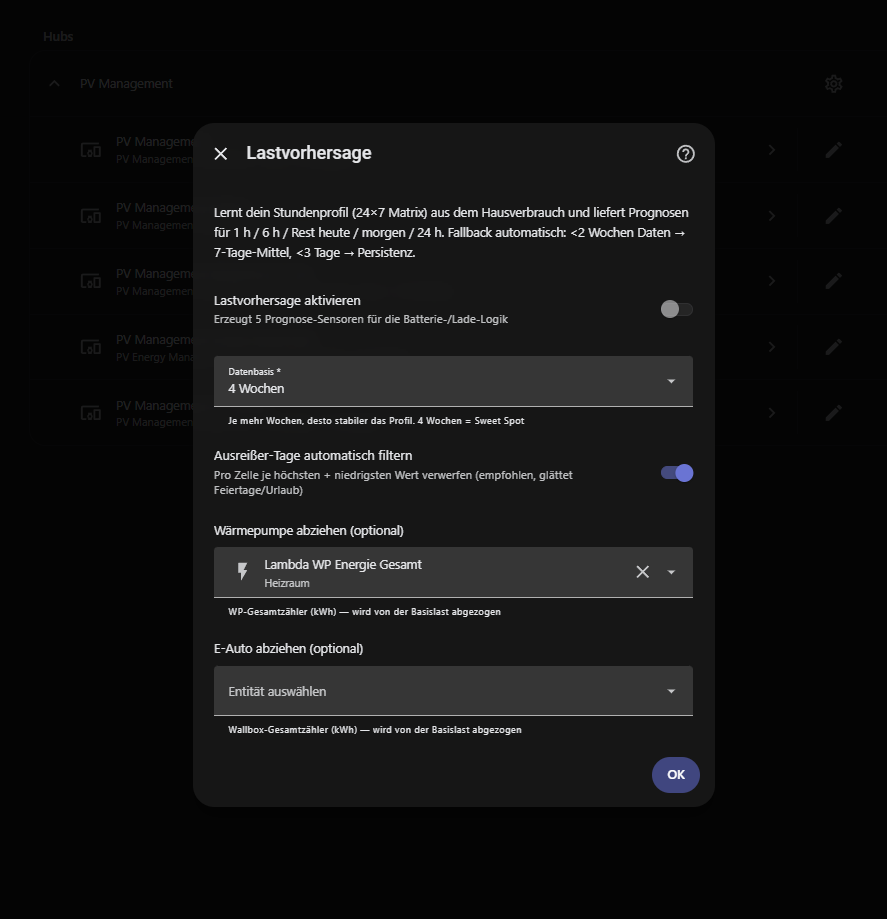Open the first PV Management entry chevron
Image resolution: width=887 pixels, height=919 pixels.
coord(771,150)
